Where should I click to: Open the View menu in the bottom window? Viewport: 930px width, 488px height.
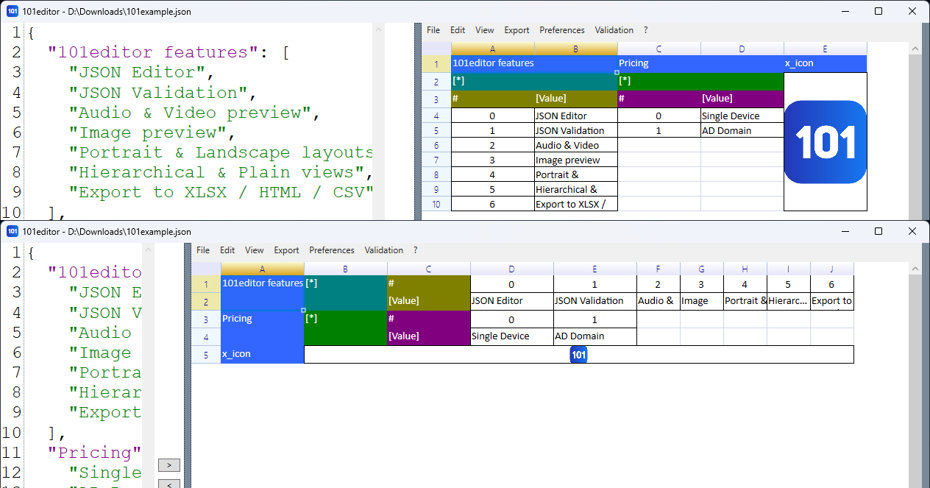[254, 250]
